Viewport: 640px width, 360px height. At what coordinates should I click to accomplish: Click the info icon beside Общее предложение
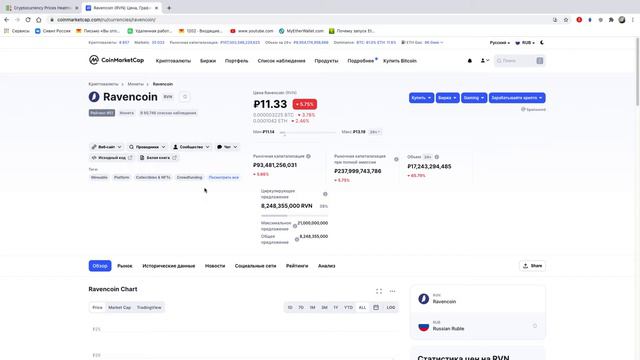coord(297,239)
